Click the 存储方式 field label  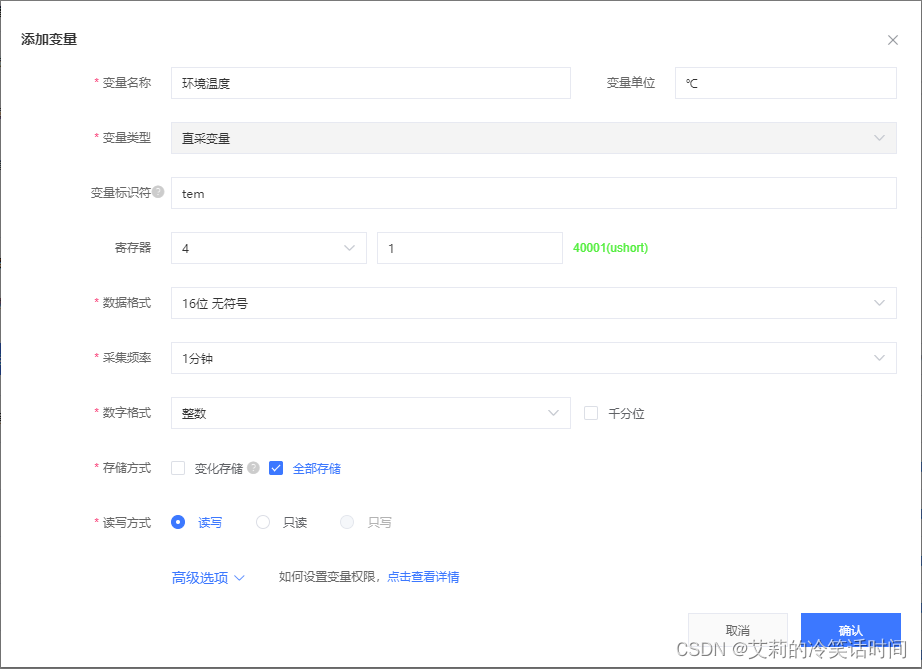click(x=127, y=468)
